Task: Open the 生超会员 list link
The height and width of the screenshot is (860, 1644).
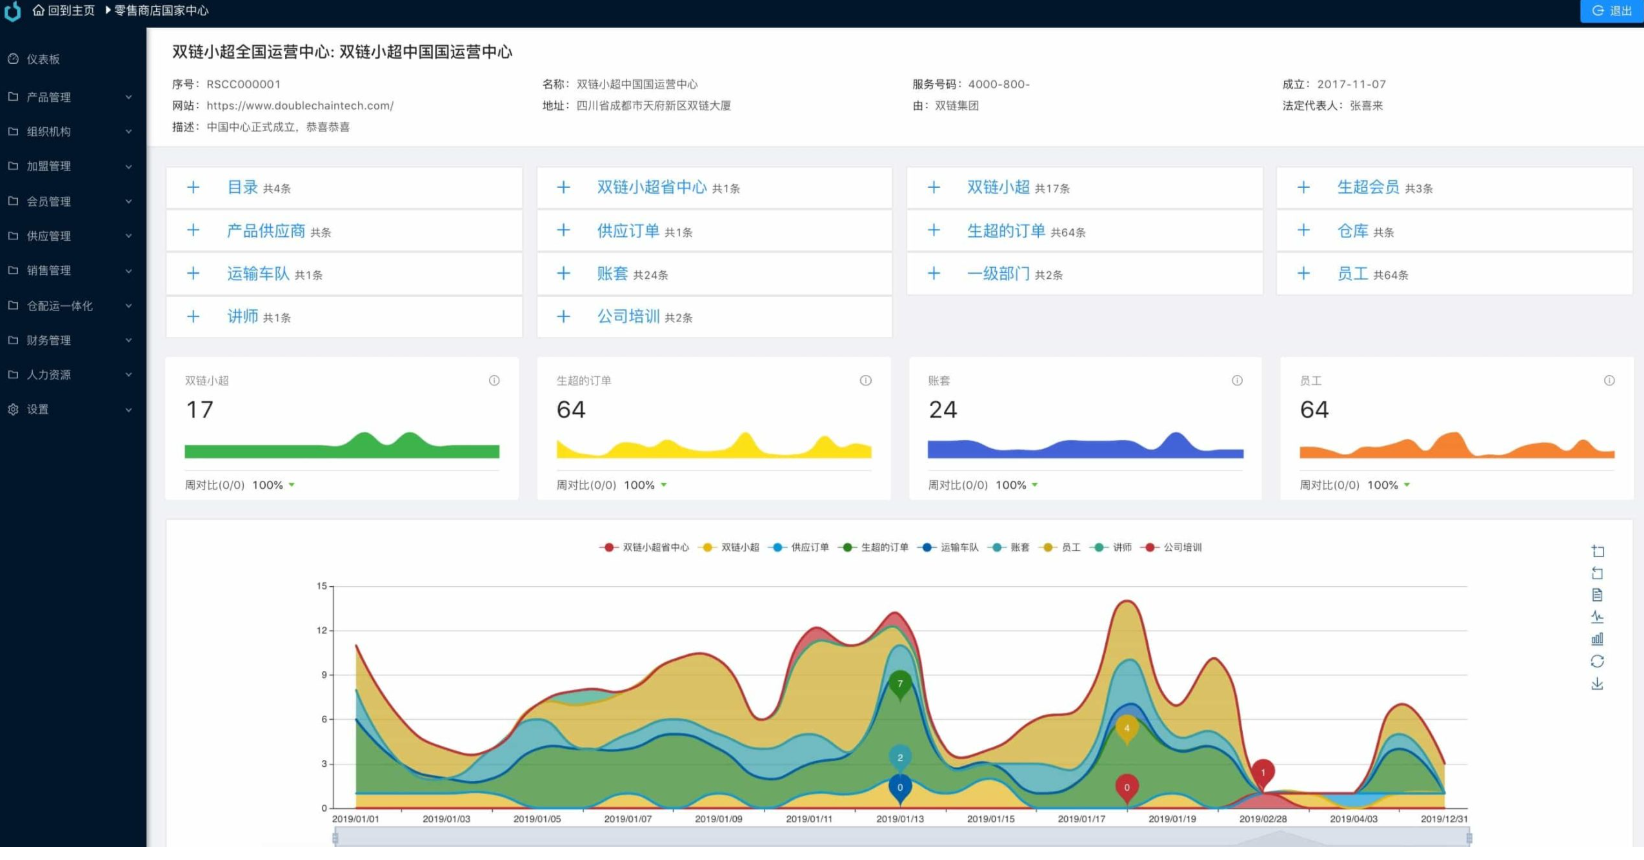Action: tap(1368, 187)
